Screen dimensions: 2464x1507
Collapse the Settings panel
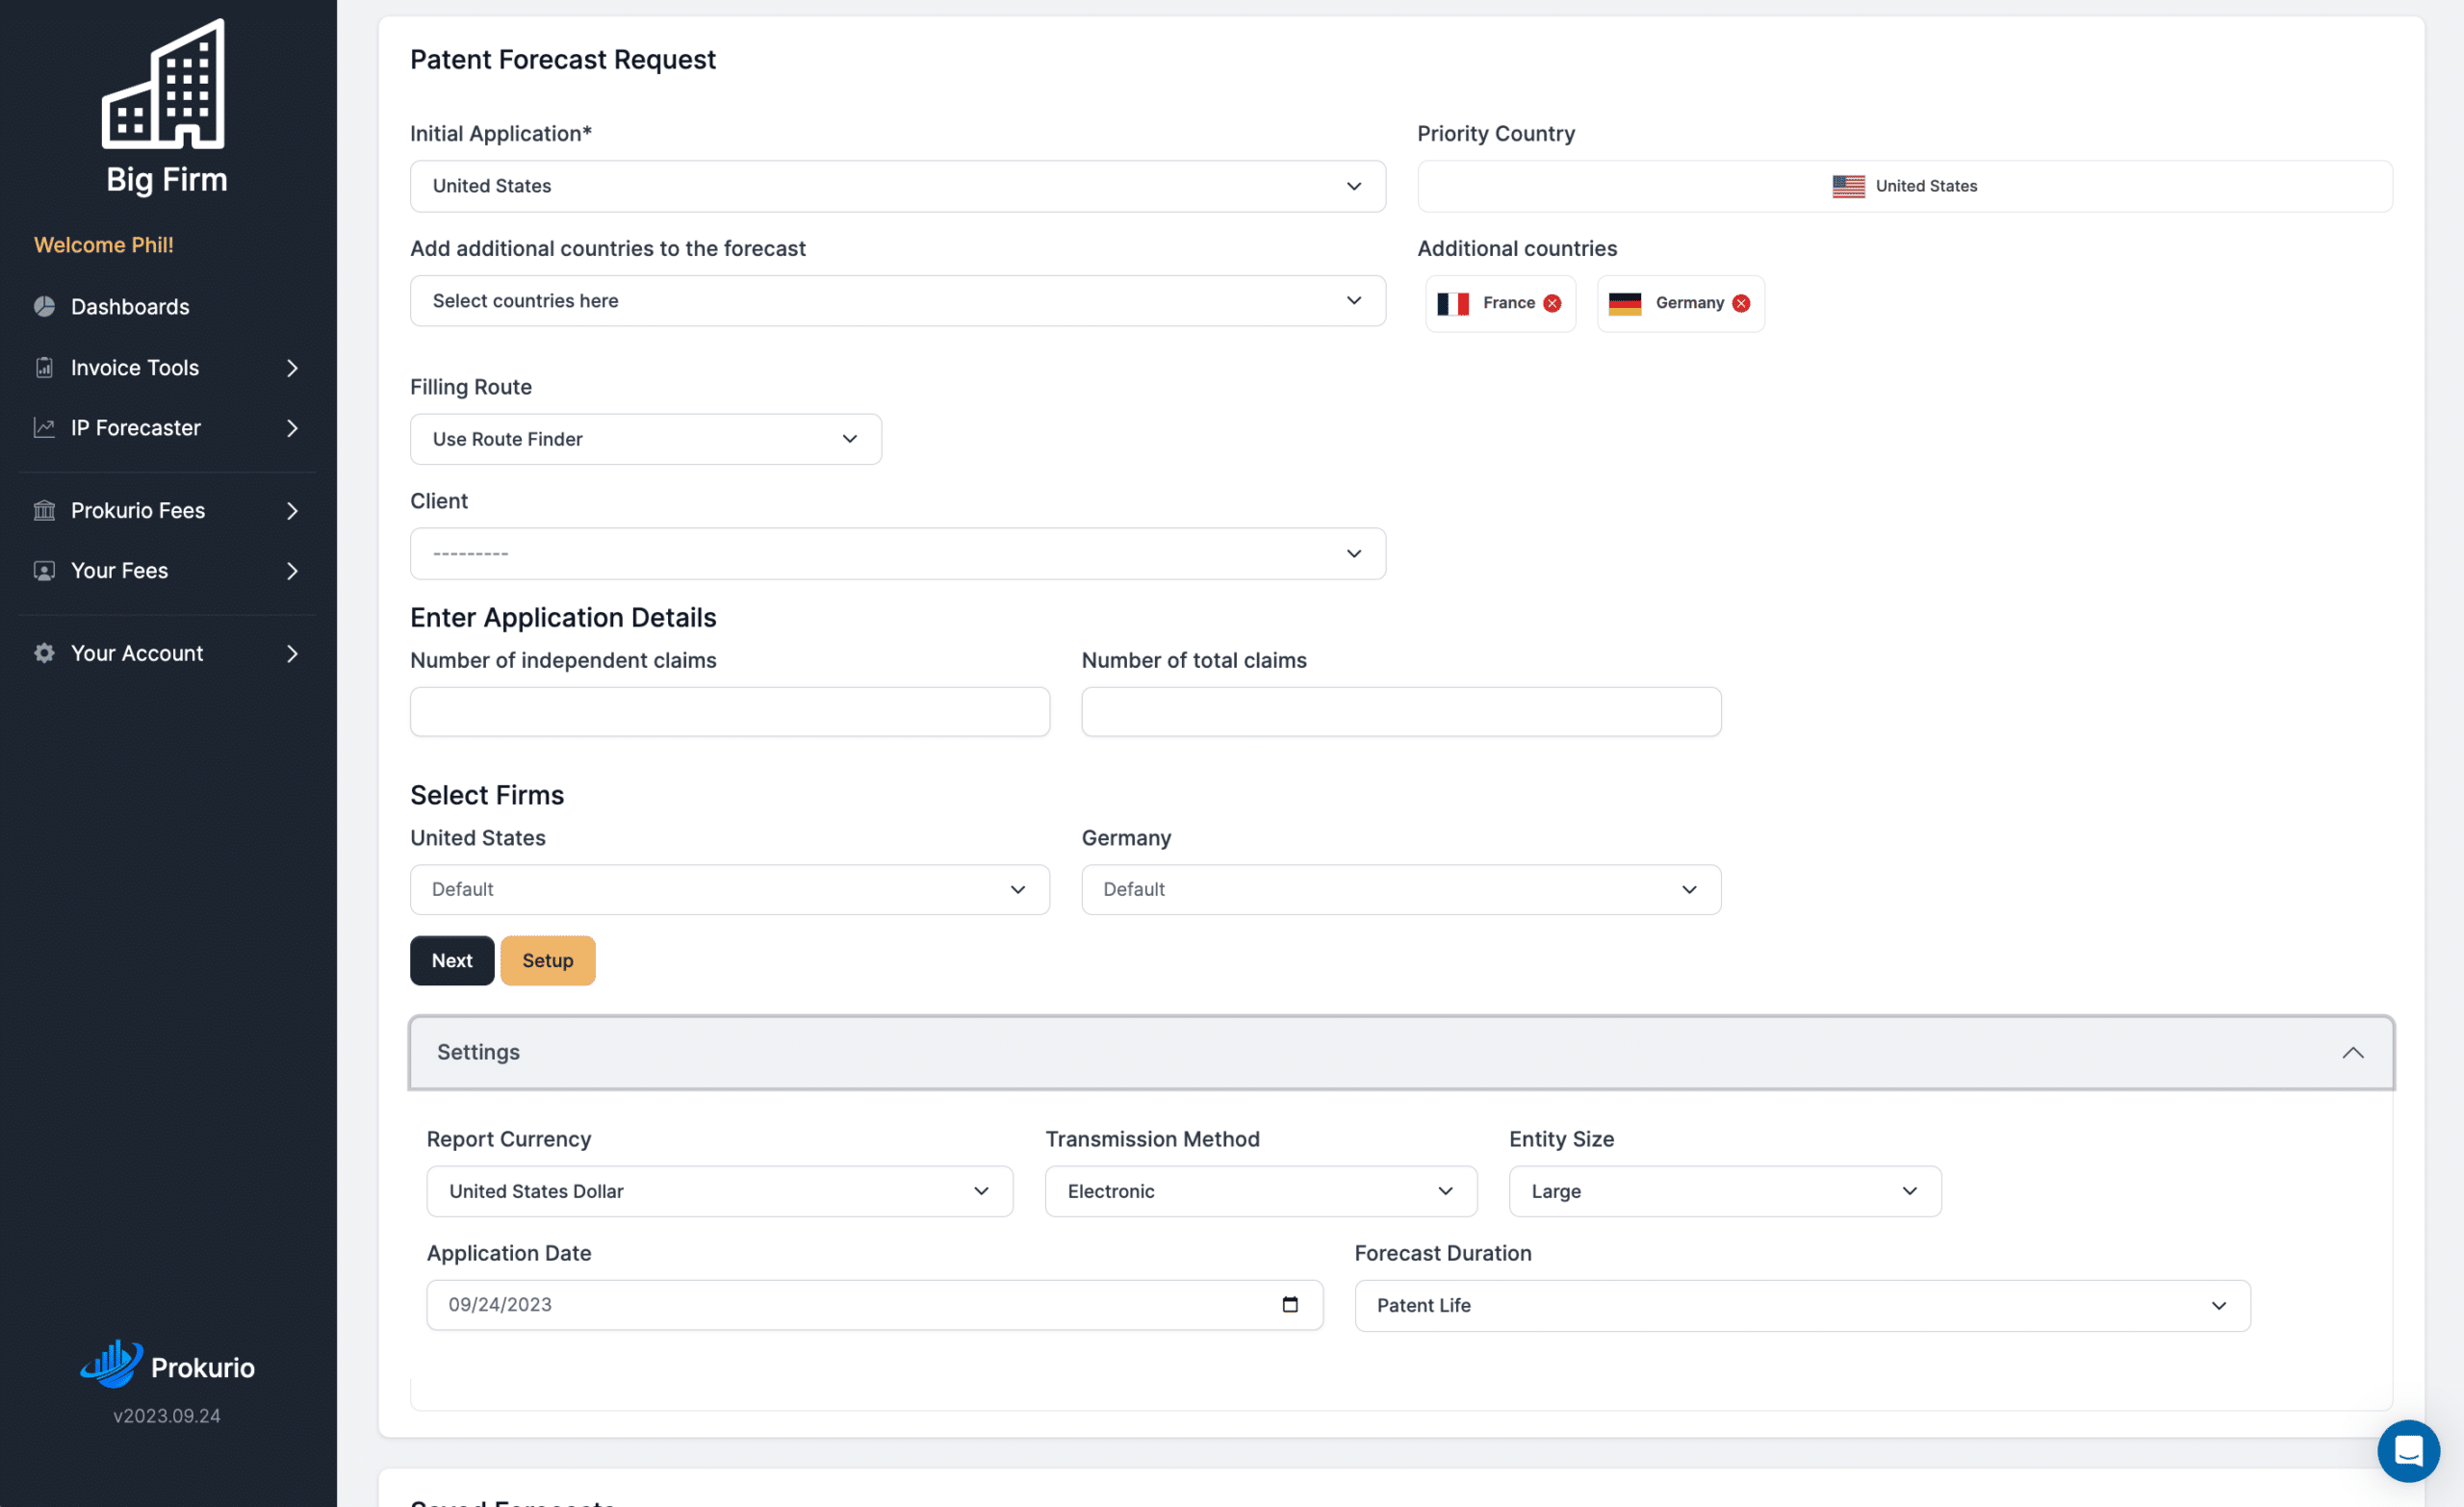(2352, 1052)
